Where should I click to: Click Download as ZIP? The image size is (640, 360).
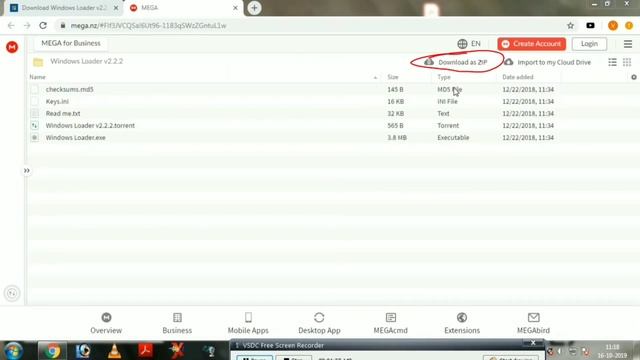click(x=456, y=62)
